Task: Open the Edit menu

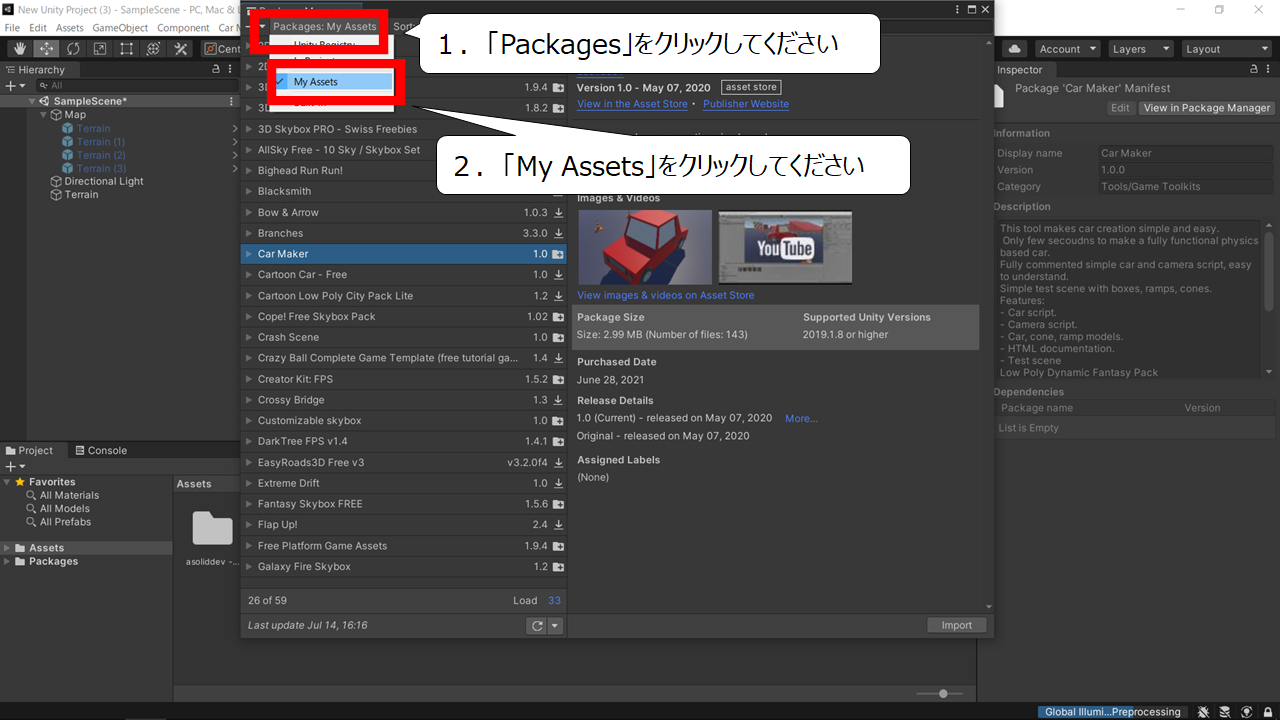Action: pyautogui.click(x=38, y=28)
